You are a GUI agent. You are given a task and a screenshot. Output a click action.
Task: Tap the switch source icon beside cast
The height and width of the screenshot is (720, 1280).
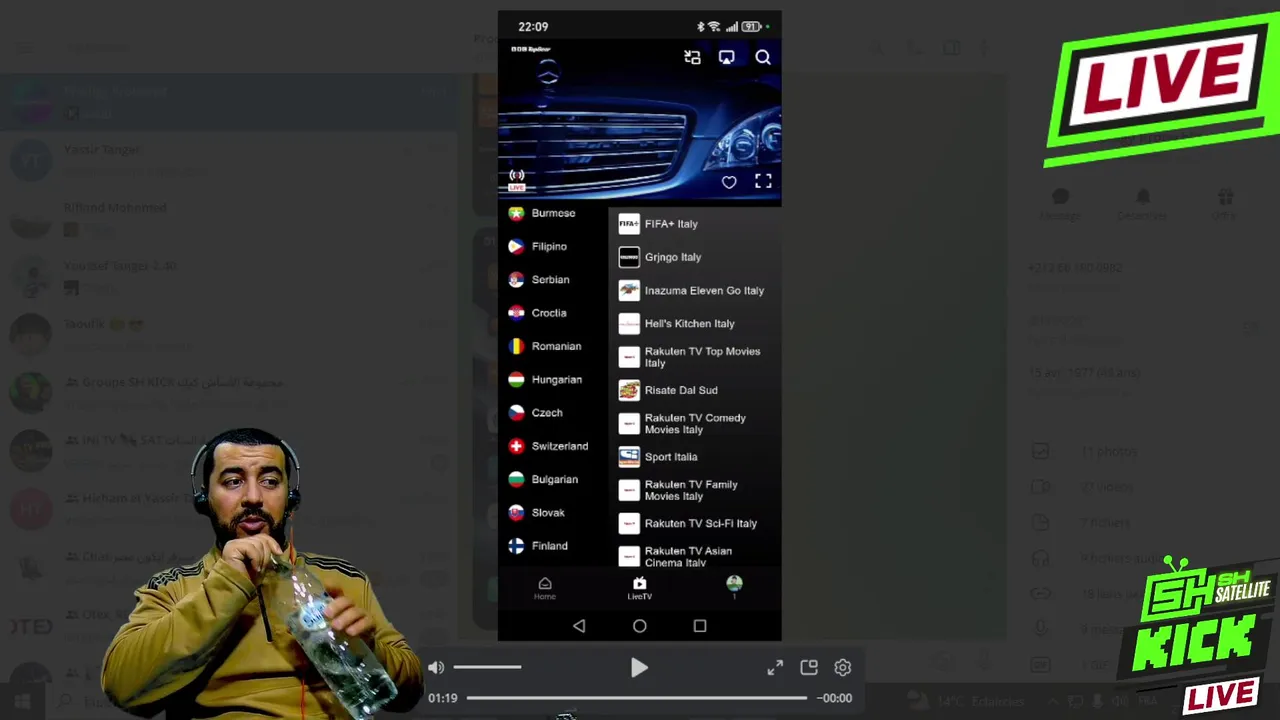point(692,57)
